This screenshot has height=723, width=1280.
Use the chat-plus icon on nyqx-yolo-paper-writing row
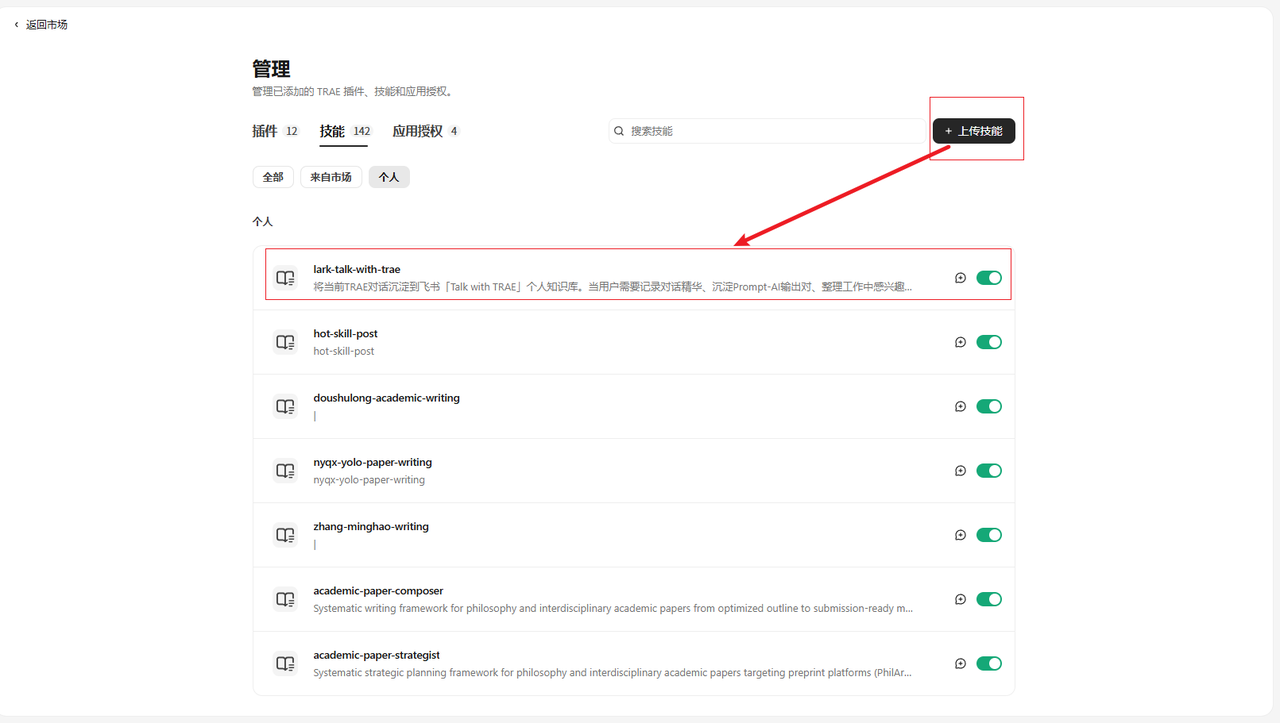click(960, 471)
